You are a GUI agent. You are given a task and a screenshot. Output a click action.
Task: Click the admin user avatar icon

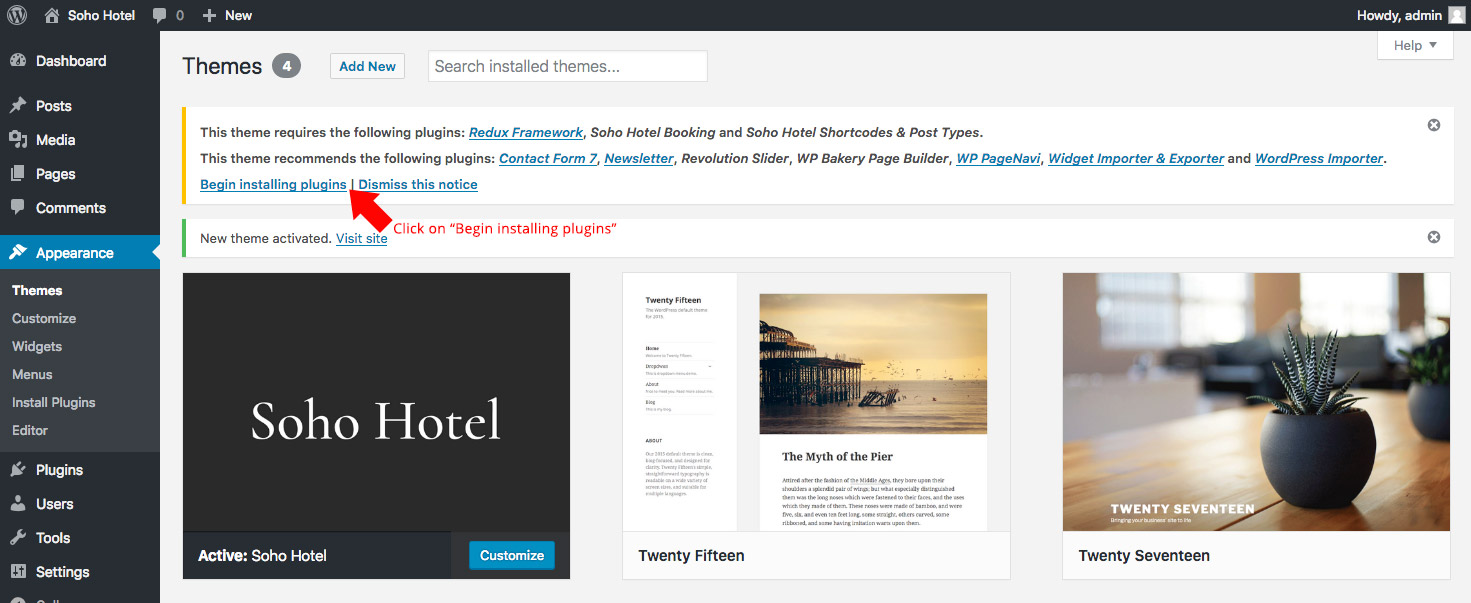tap(1456, 15)
